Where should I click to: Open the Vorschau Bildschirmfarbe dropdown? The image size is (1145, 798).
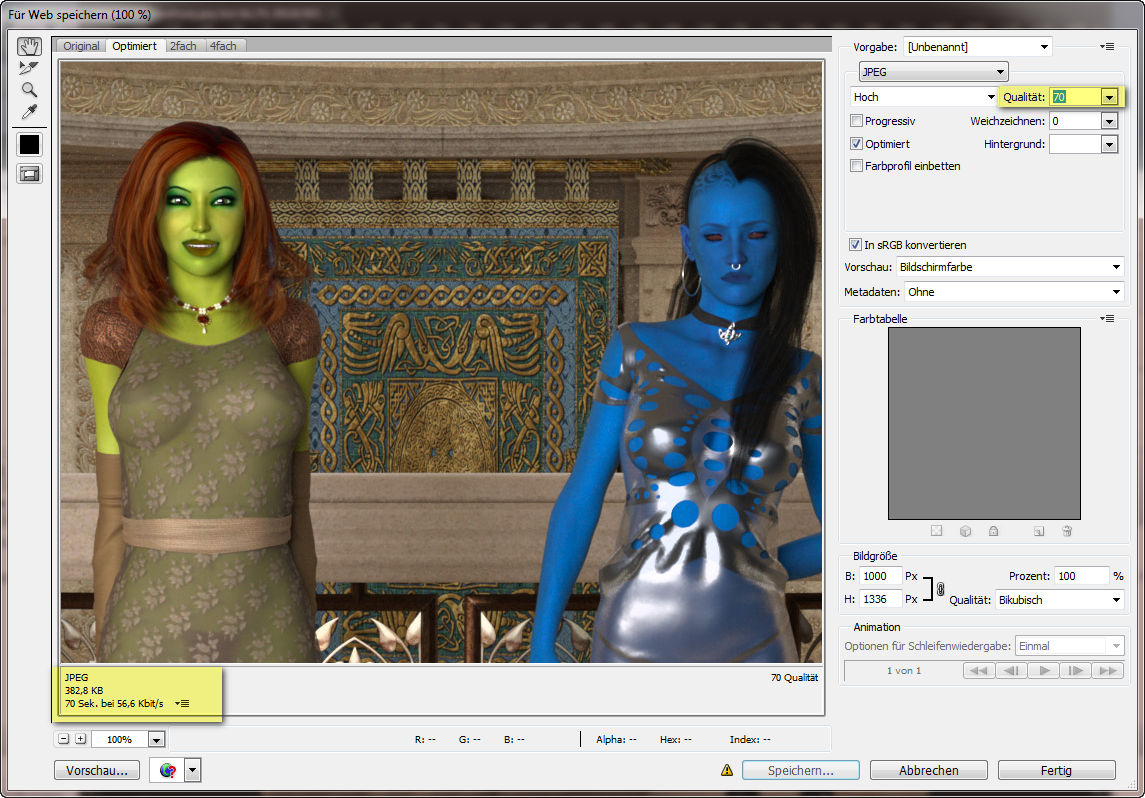coord(1010,267)
